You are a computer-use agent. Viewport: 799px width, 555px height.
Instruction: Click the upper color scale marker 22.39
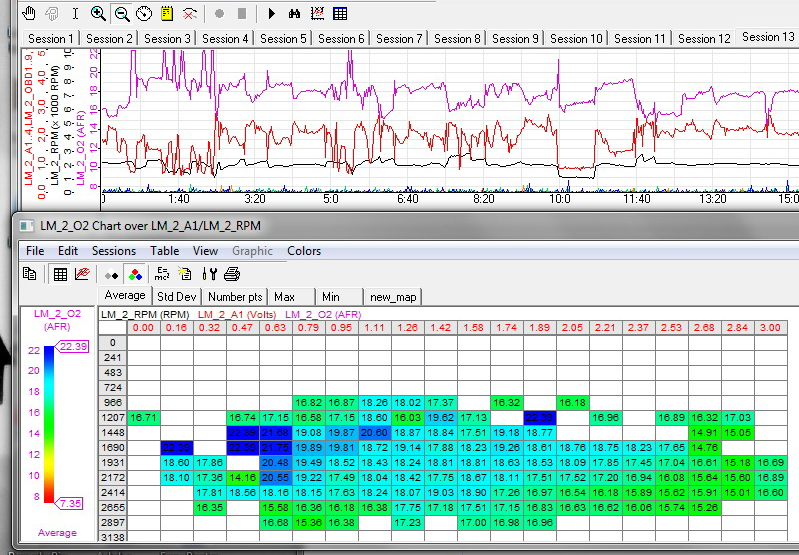click(x=72, y=347)
